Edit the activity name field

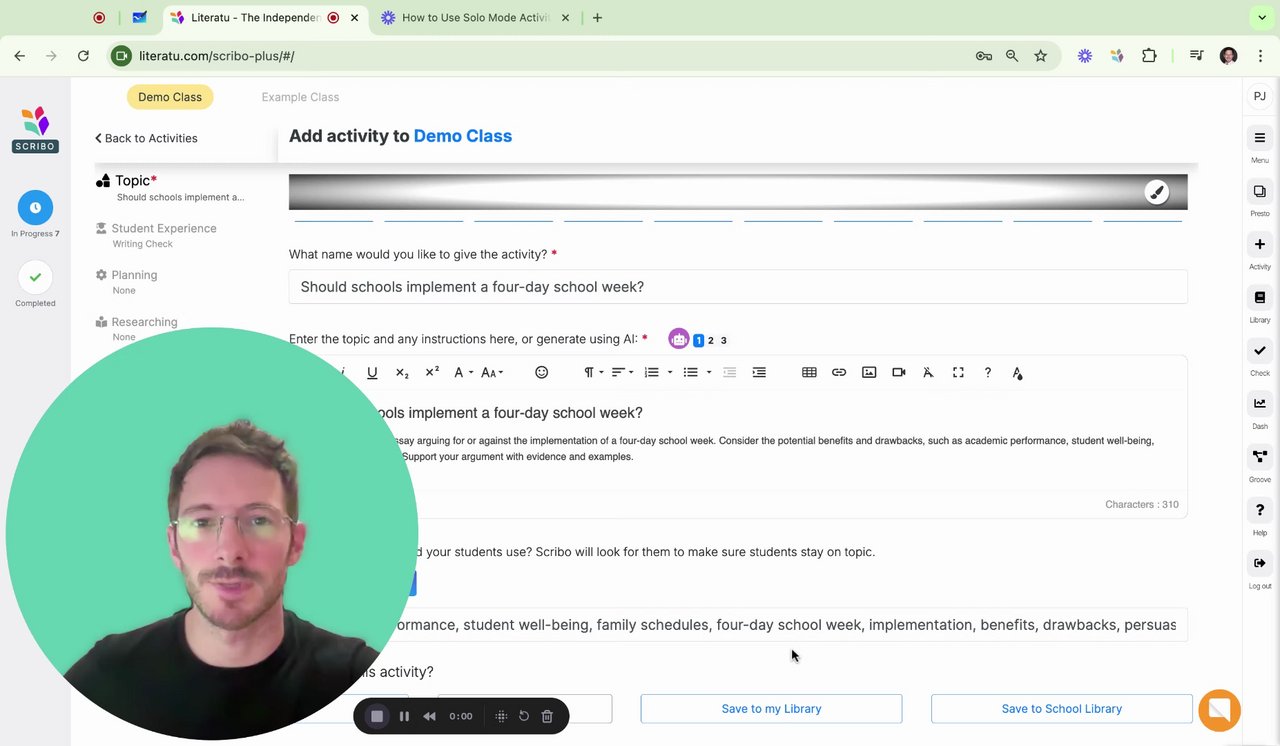738,287
